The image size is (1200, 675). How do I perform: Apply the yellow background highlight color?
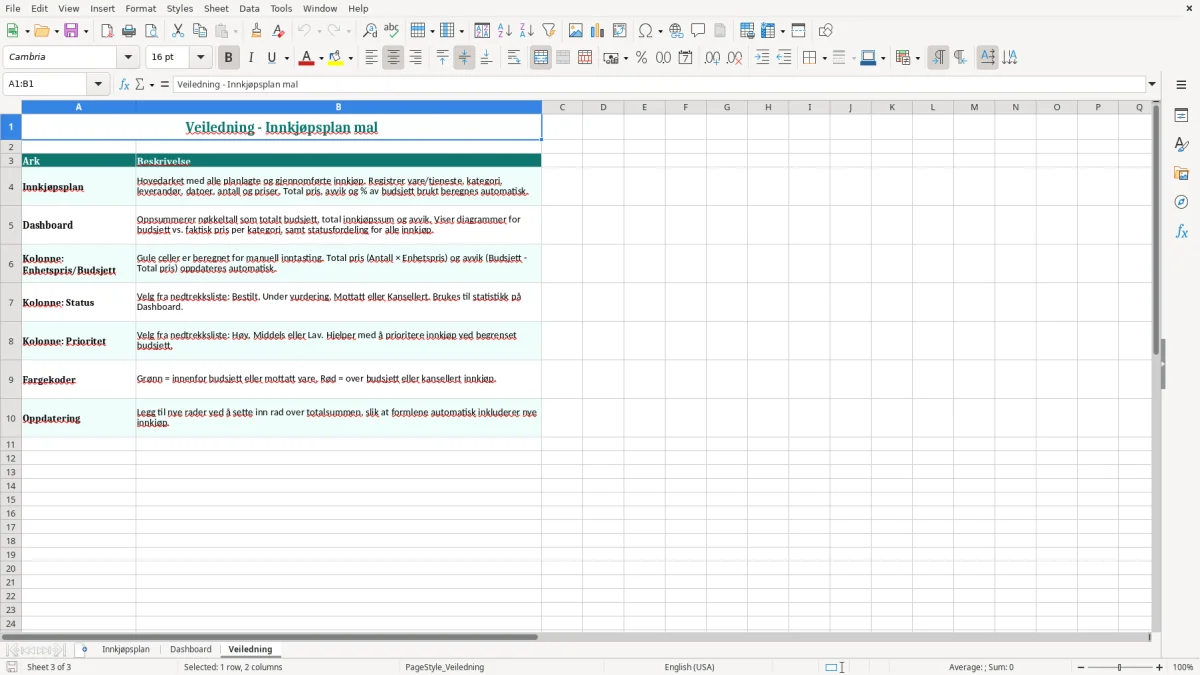tap(336, 58)
